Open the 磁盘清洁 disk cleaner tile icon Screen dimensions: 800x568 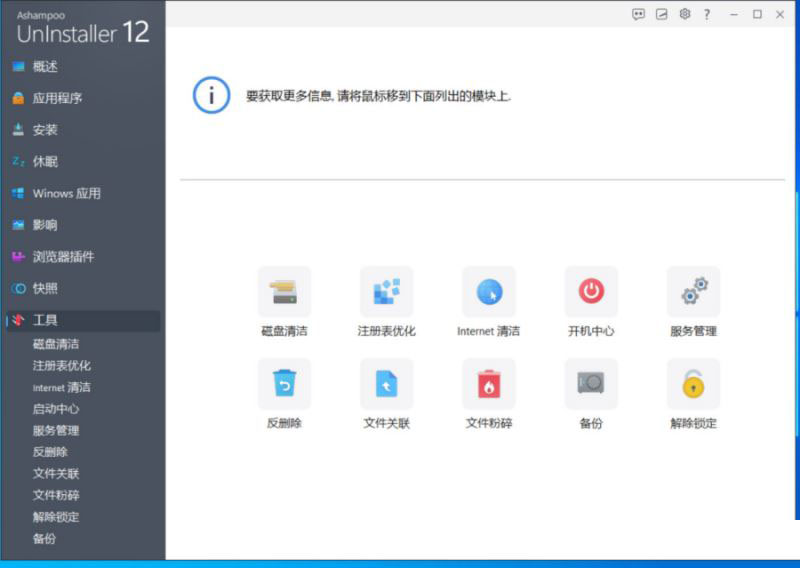point(284,291)
